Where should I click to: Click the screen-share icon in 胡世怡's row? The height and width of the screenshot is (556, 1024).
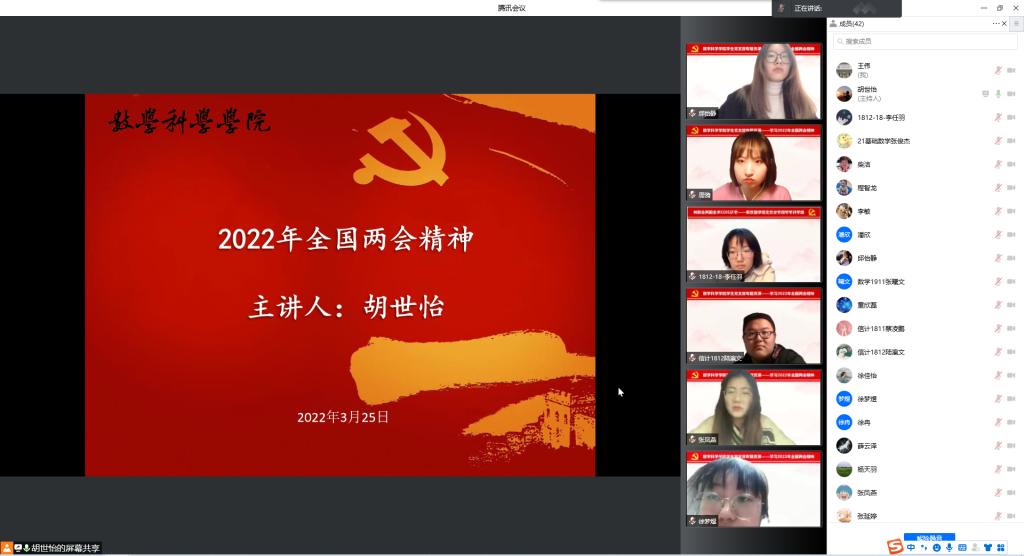985,93
